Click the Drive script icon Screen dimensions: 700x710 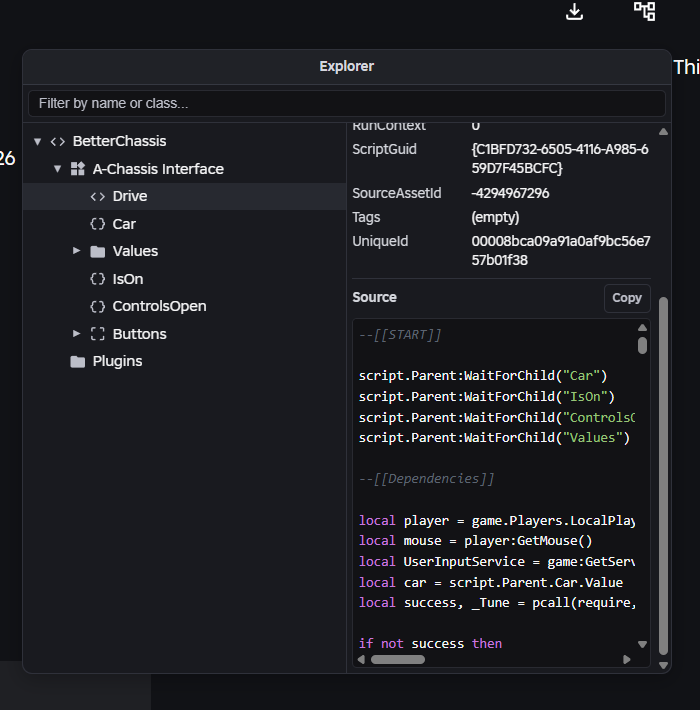click(x=98, y=196)
